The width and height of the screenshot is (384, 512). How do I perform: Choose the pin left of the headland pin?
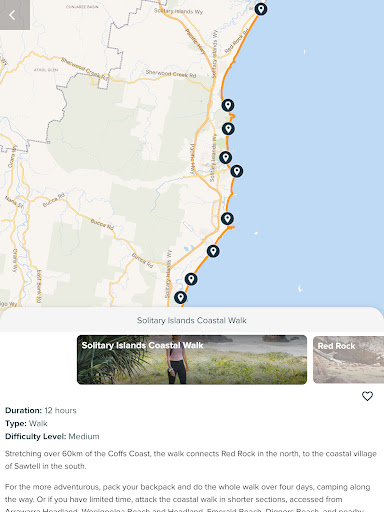[226, 157]
